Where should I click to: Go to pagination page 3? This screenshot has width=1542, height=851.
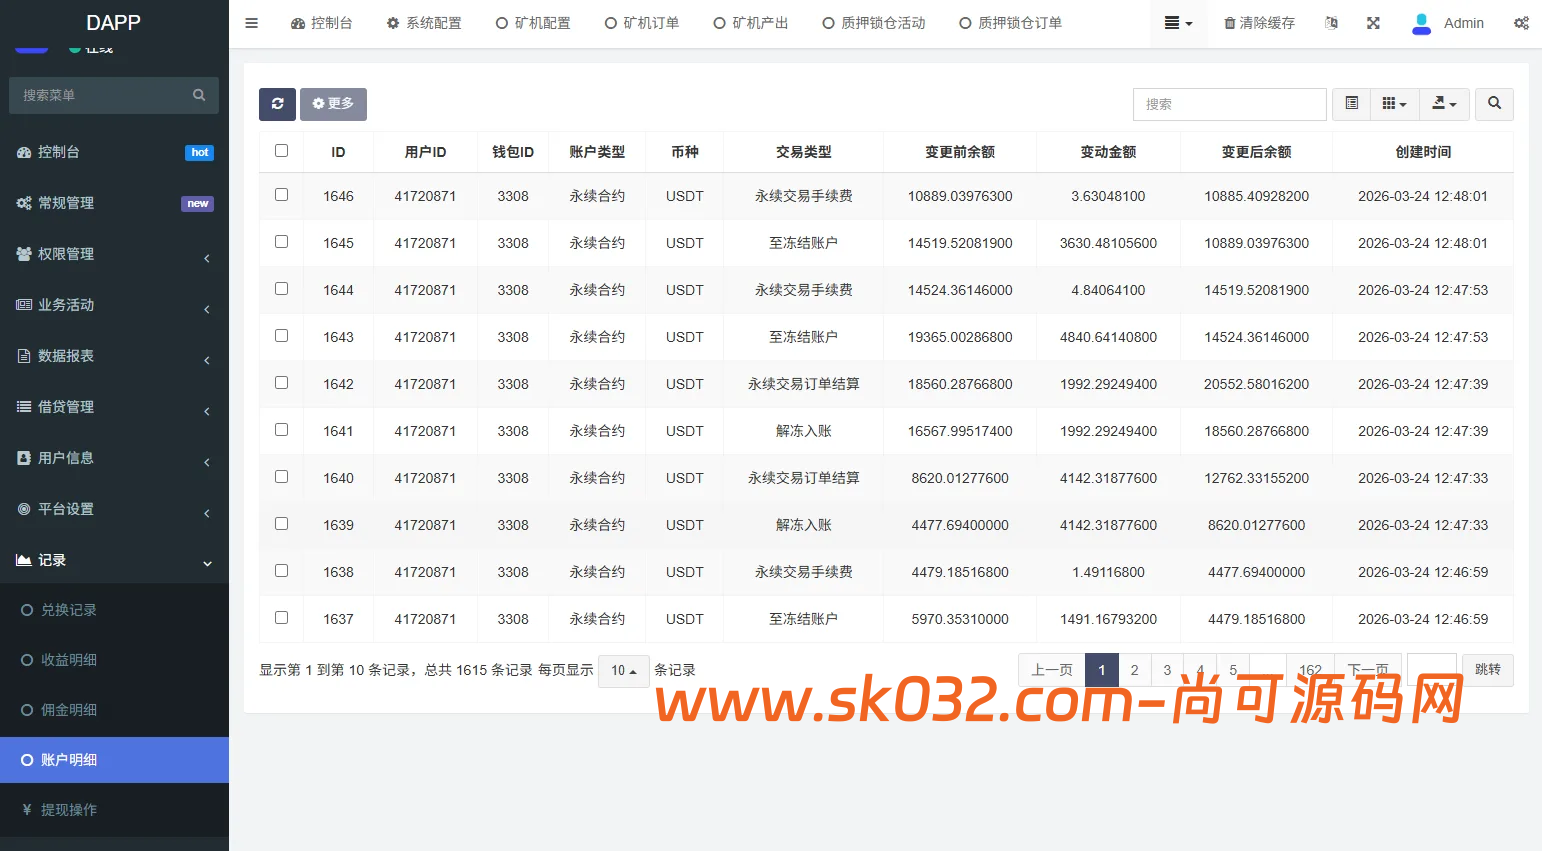(x=1167, y=670)
